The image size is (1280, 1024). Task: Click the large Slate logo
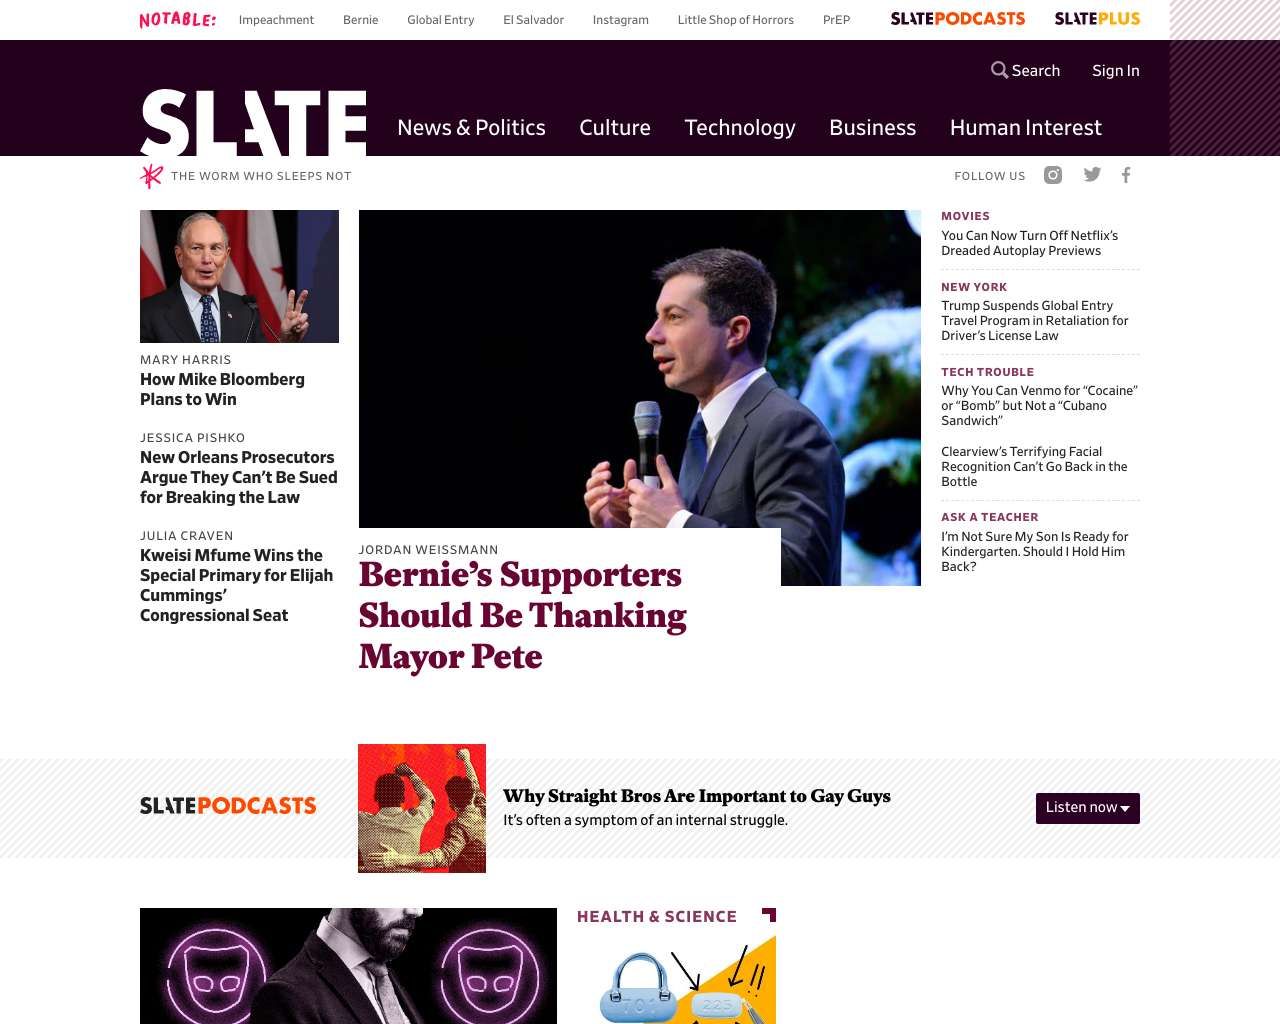253,123
